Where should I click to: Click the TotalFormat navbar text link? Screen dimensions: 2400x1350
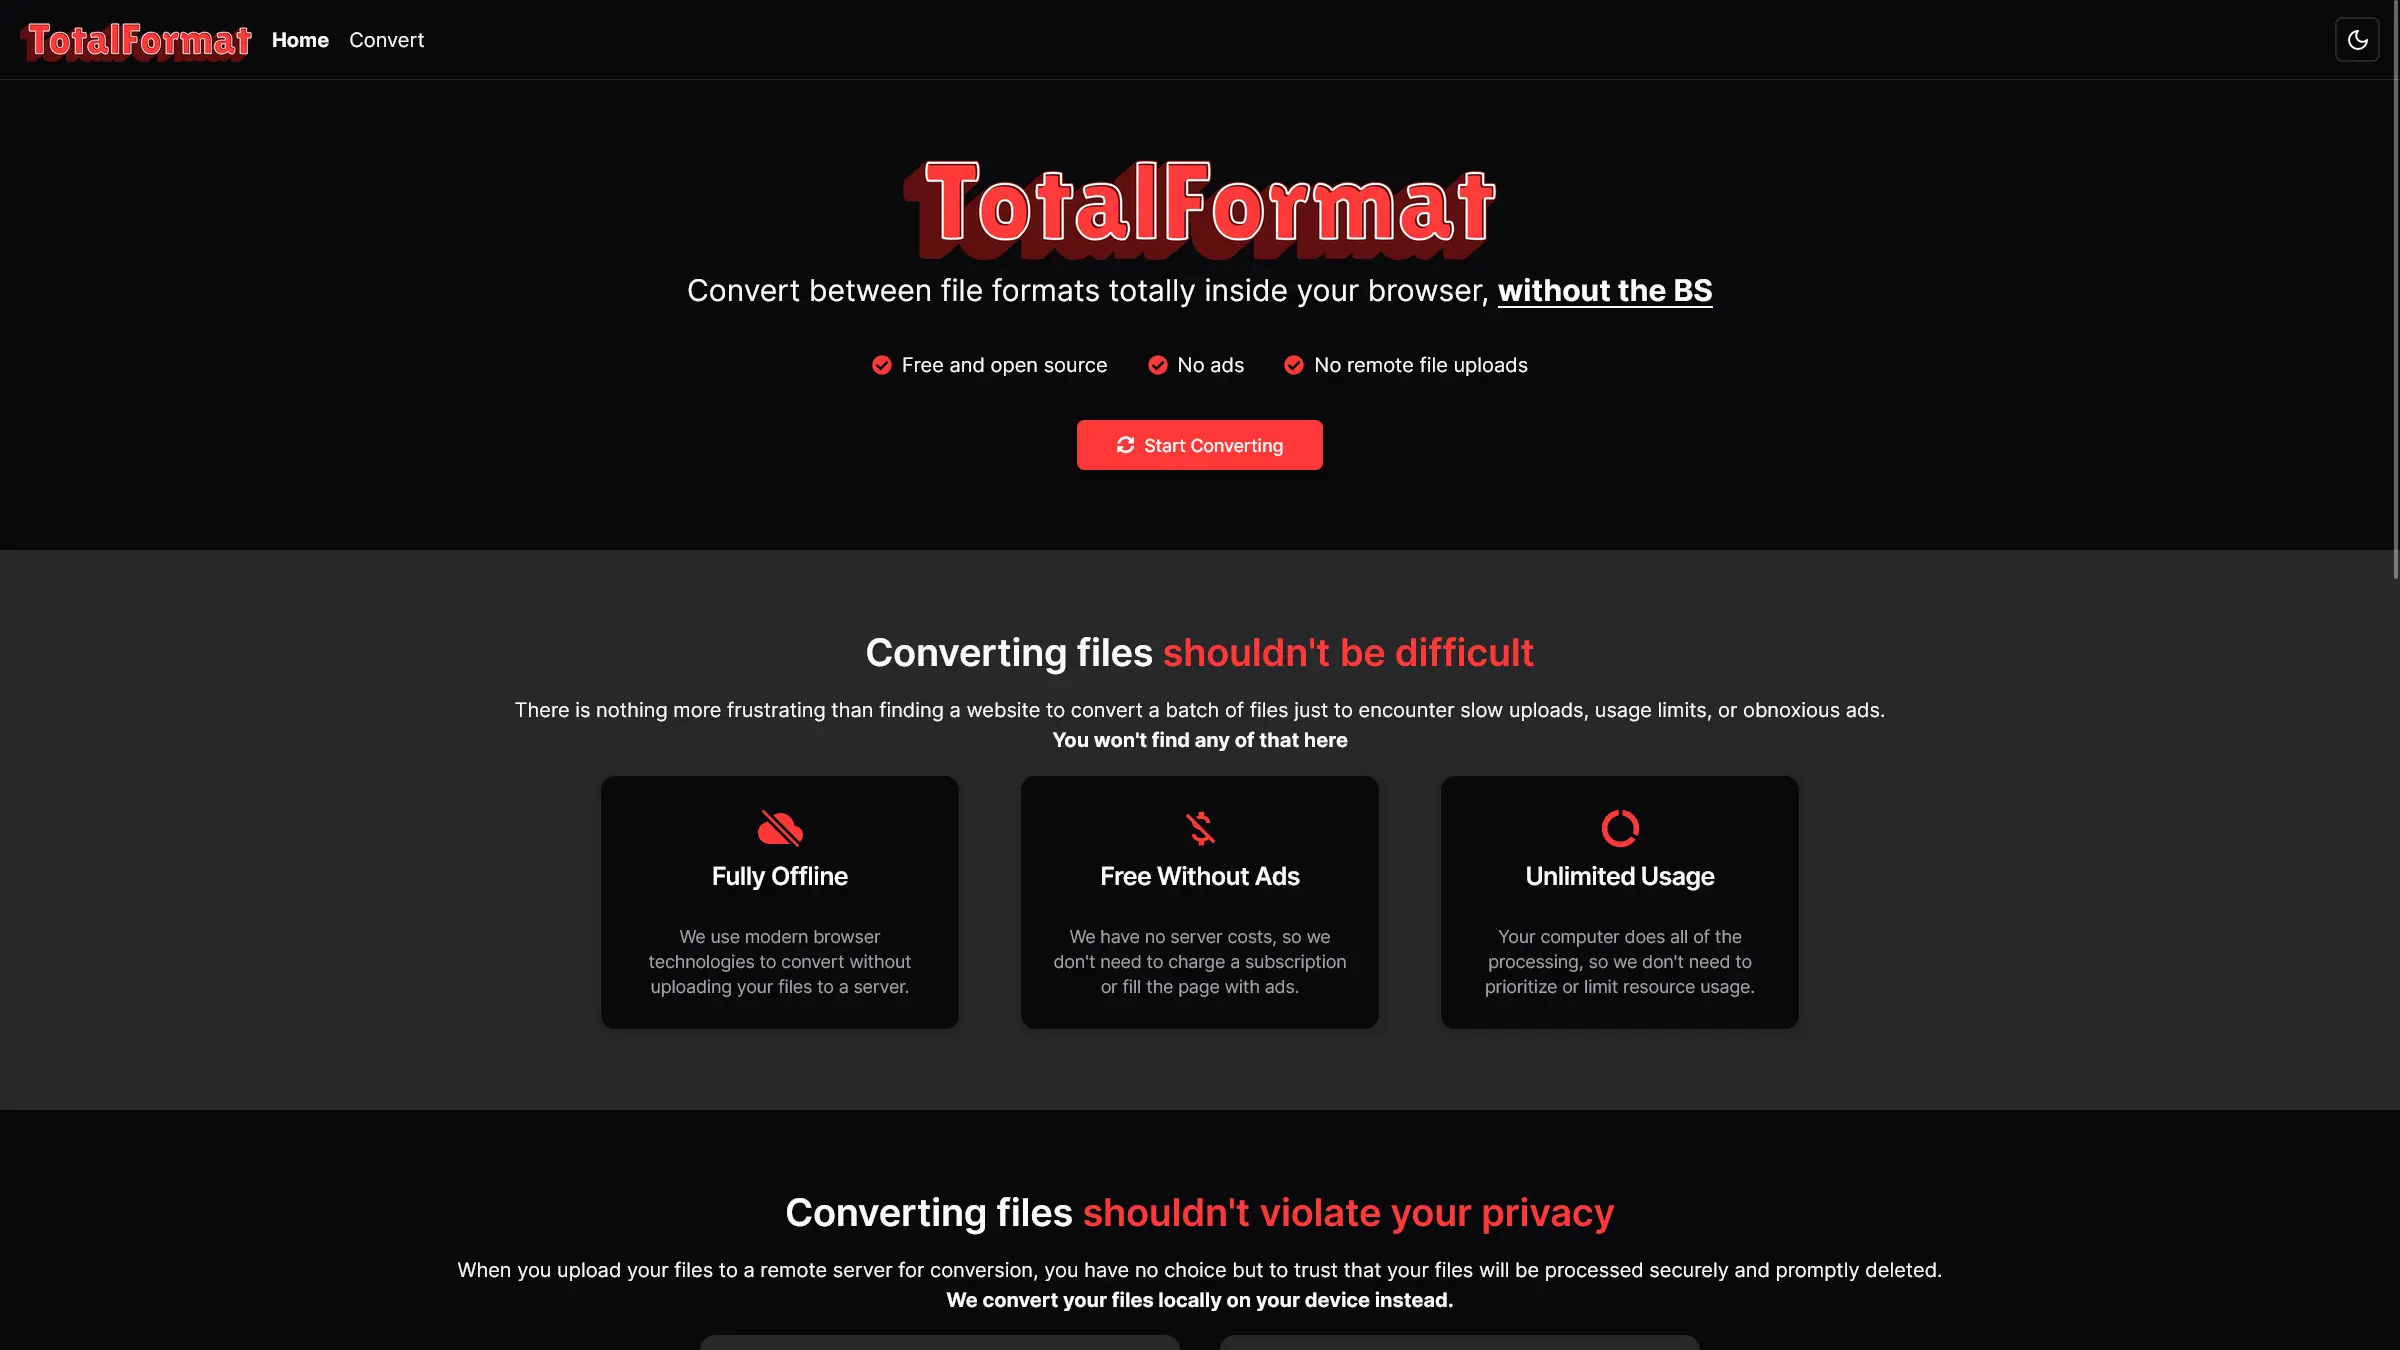[135, 38]
